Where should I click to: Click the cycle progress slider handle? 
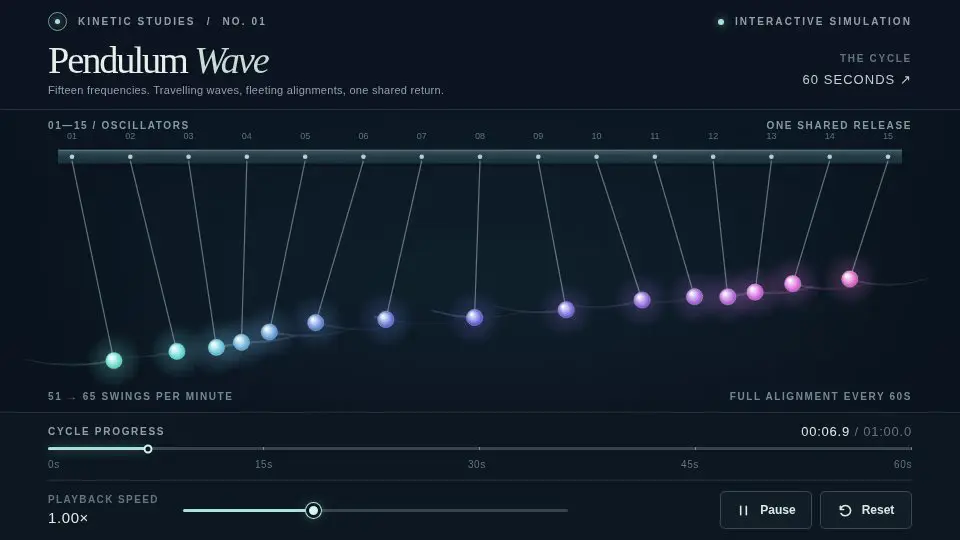point(148,449)
